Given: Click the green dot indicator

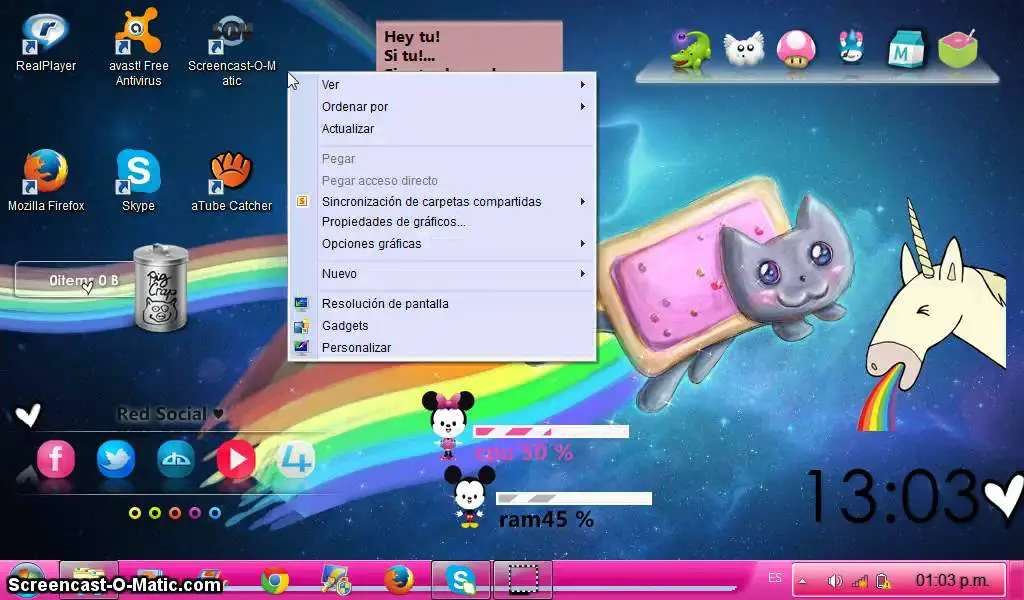Looking at the screenshot, I should (x=155, y=513).
